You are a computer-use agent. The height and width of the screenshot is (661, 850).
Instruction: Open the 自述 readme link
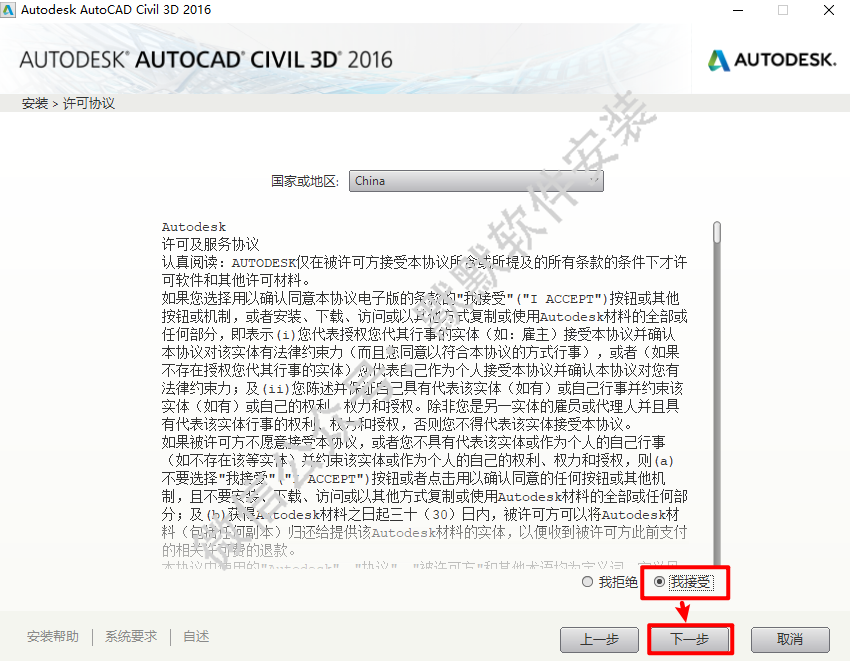[x=196, y=637]
